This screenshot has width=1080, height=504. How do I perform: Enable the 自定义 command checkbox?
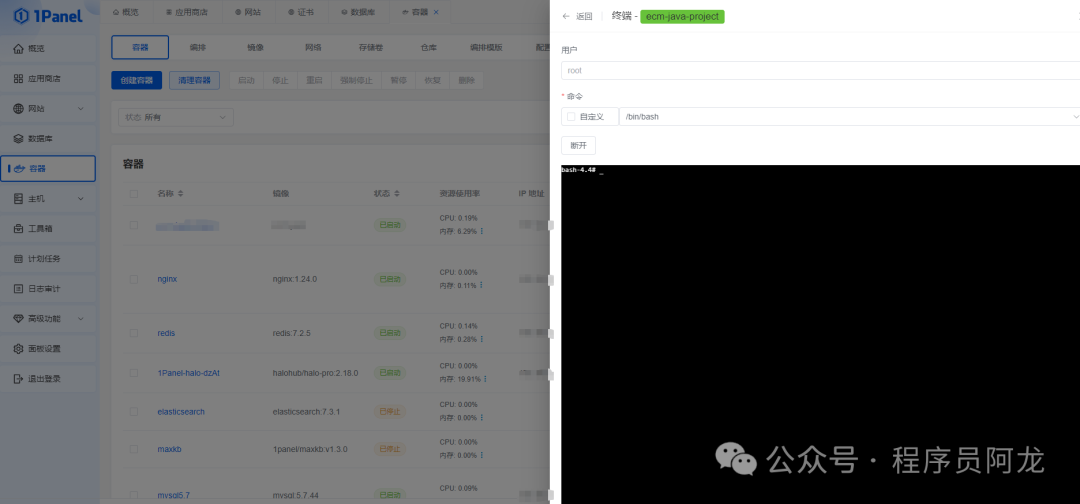(x=571, y=117)
